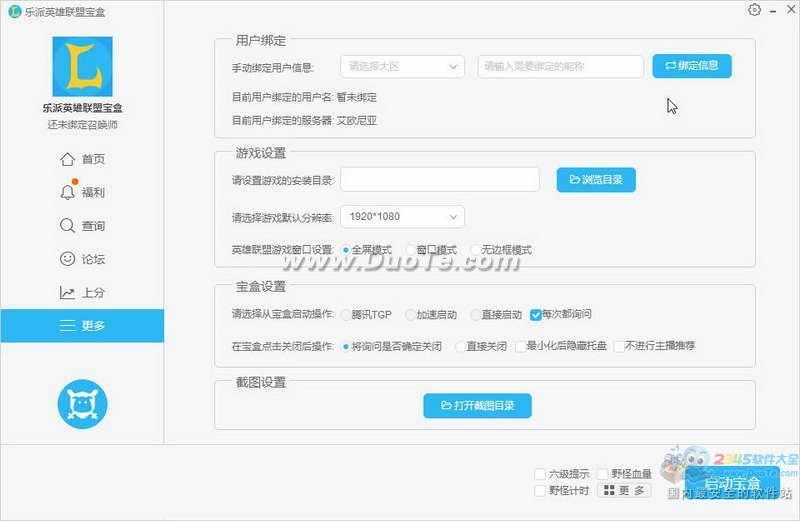Open the 1920*1080 resolution dropdown
This screenshot has width=800, height=521.
(x=402, y=216)
